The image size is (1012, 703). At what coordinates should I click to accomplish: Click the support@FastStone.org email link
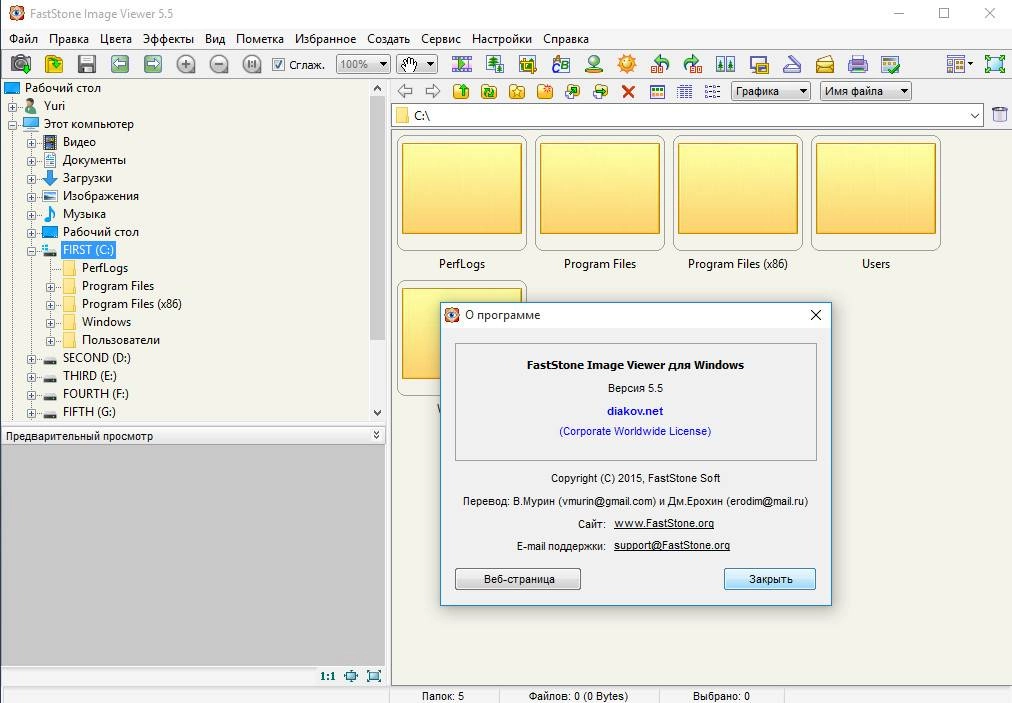[x=671, y=545]
